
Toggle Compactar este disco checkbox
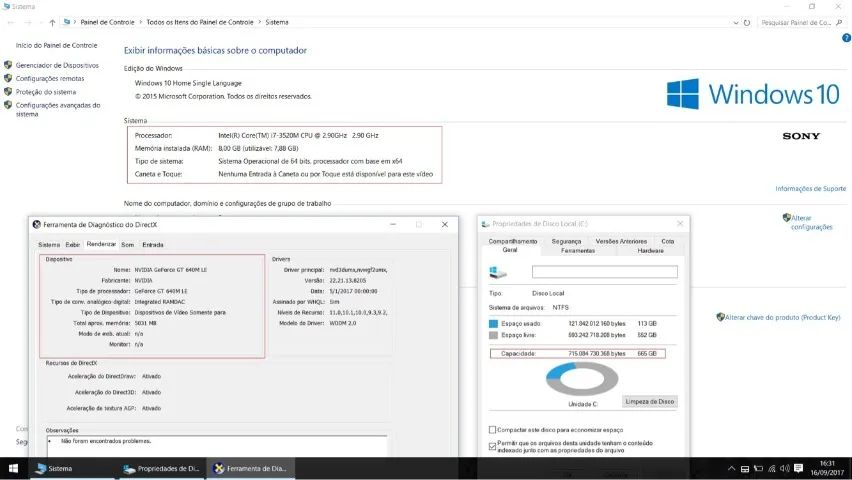tap(492, 429)
